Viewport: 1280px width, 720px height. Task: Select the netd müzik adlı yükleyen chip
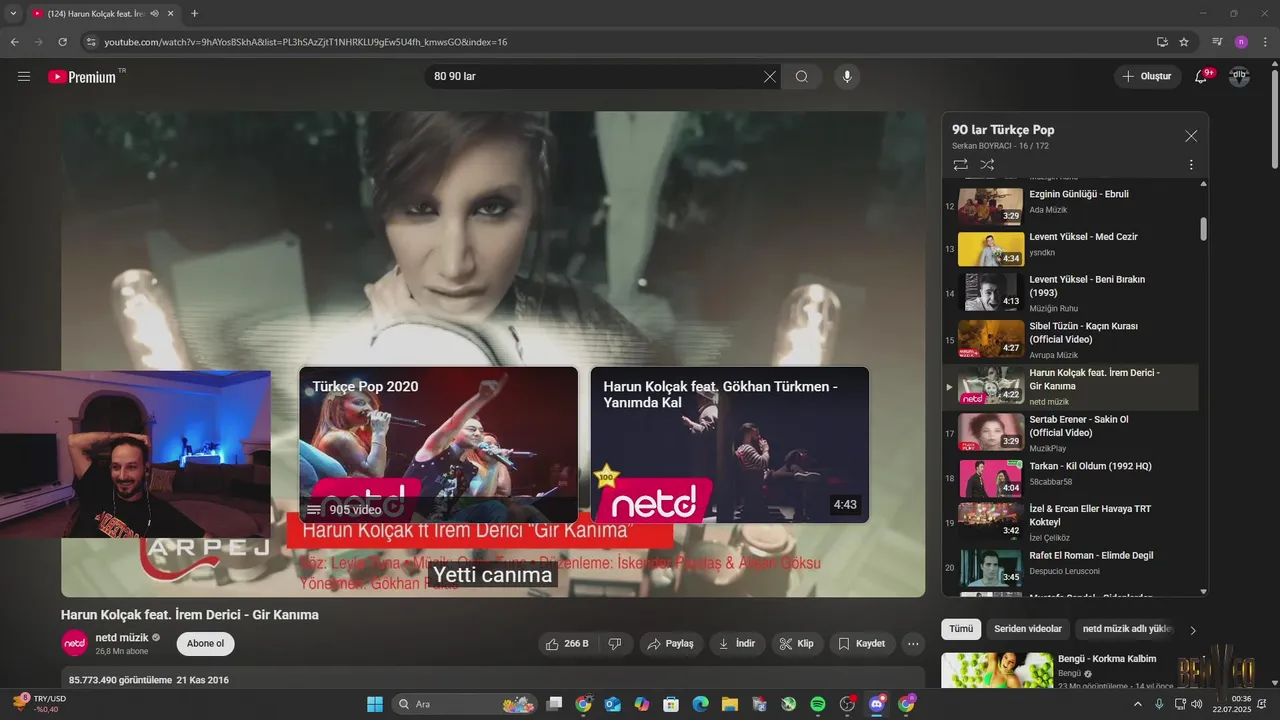coord(1128,629)
